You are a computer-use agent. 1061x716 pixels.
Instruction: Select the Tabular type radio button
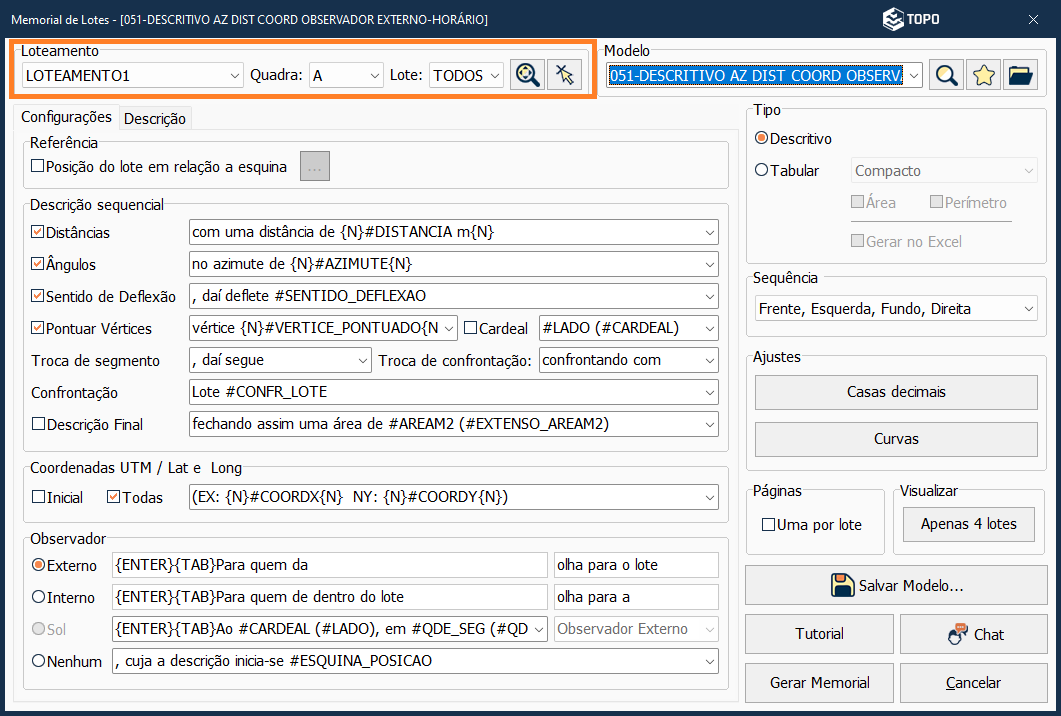762,171
